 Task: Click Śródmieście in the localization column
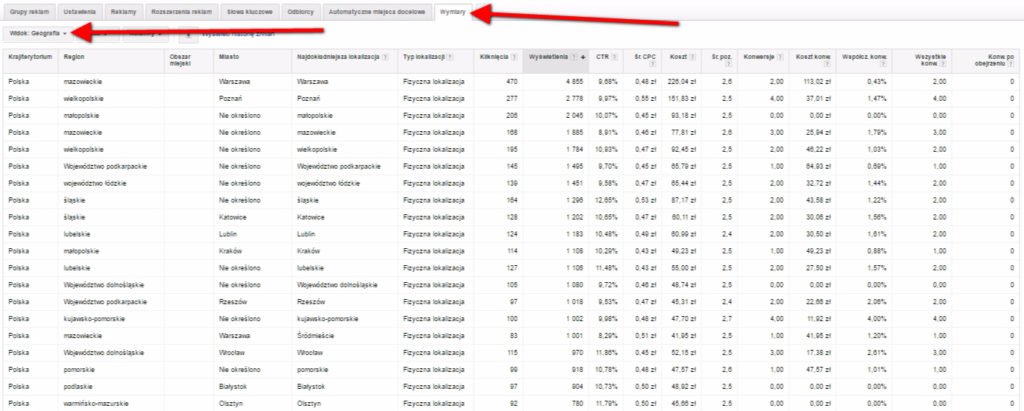pyautogui.click(x=315, y=336)
